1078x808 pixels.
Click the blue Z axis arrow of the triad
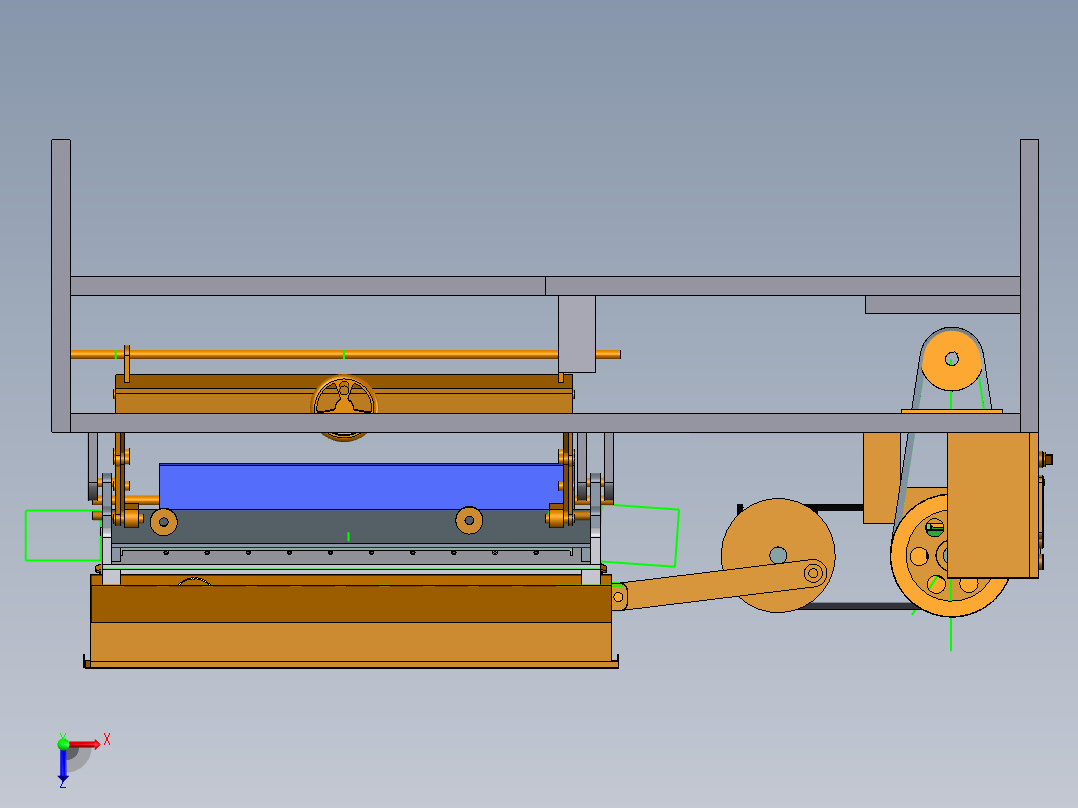[63, 765]
